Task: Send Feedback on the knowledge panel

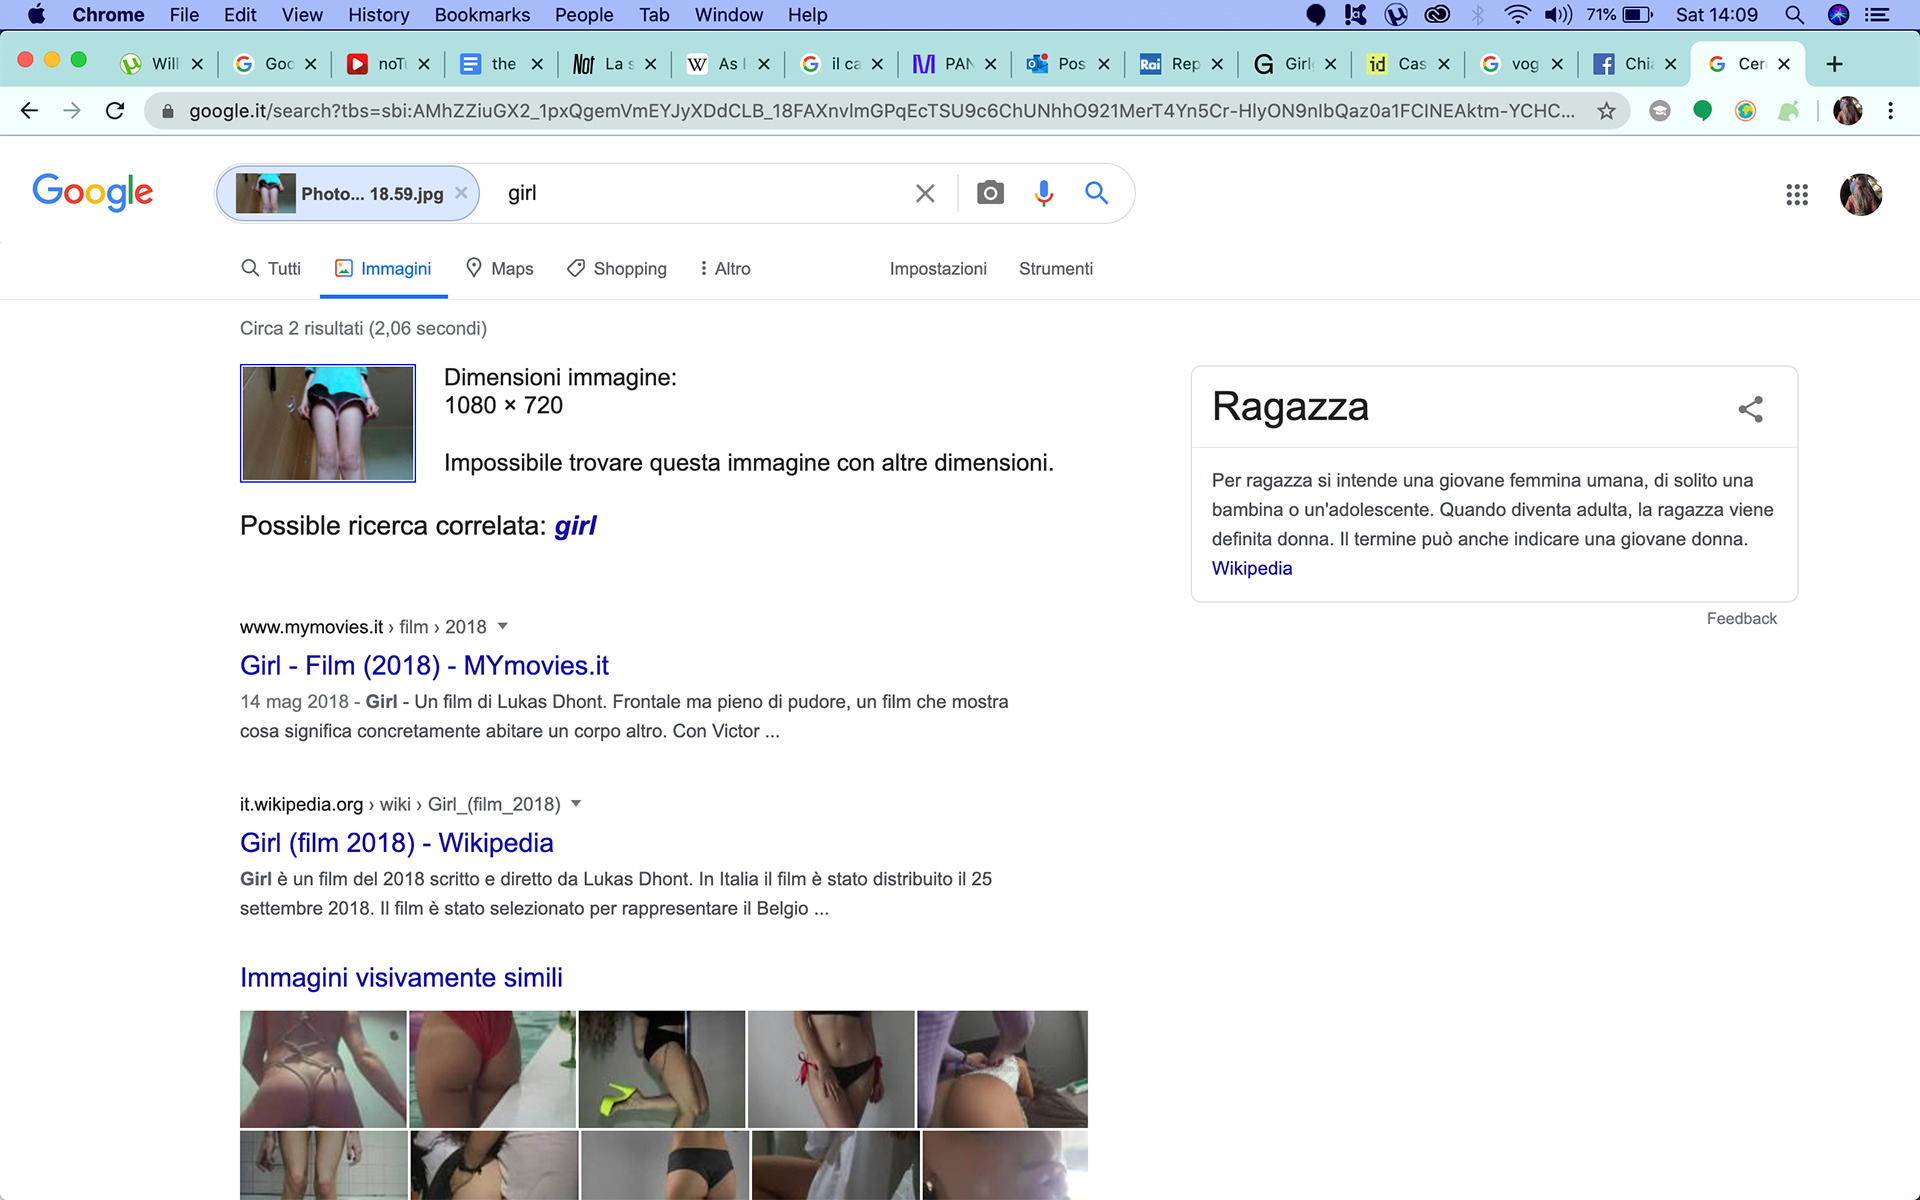Action: (x=1741, y=619)
